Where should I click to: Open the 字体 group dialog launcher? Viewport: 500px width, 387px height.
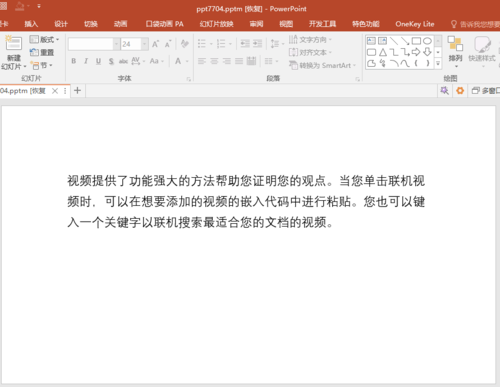189,79
